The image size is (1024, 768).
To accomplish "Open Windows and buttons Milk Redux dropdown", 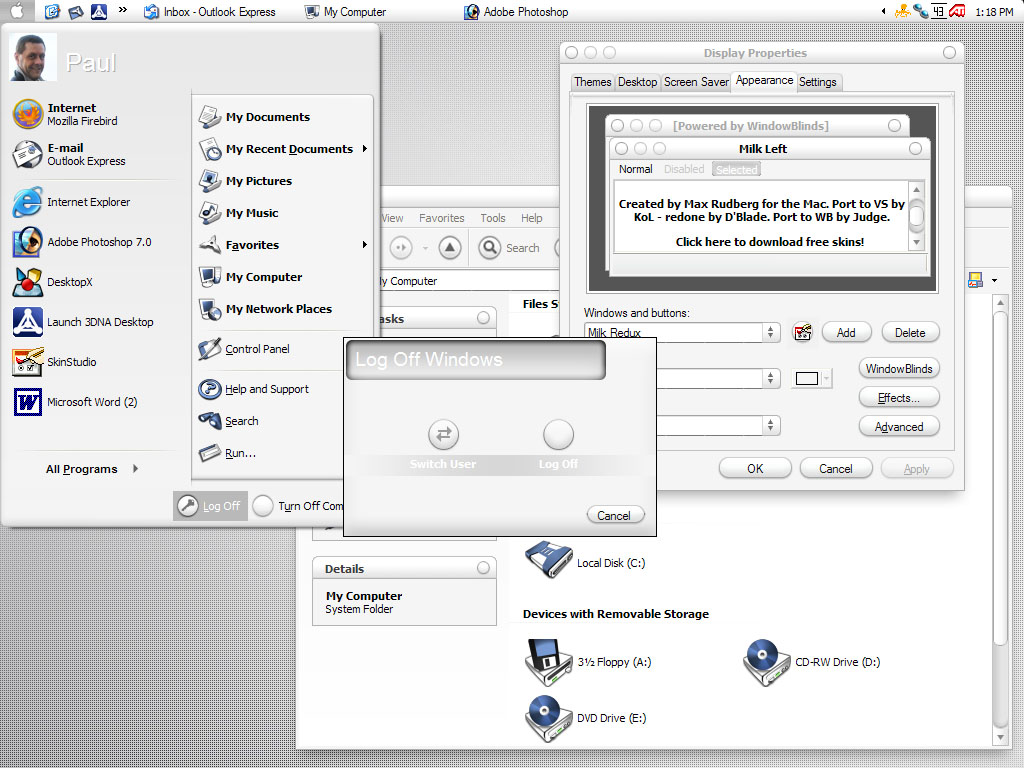I will pyautogui.click(x=771, y=332).
